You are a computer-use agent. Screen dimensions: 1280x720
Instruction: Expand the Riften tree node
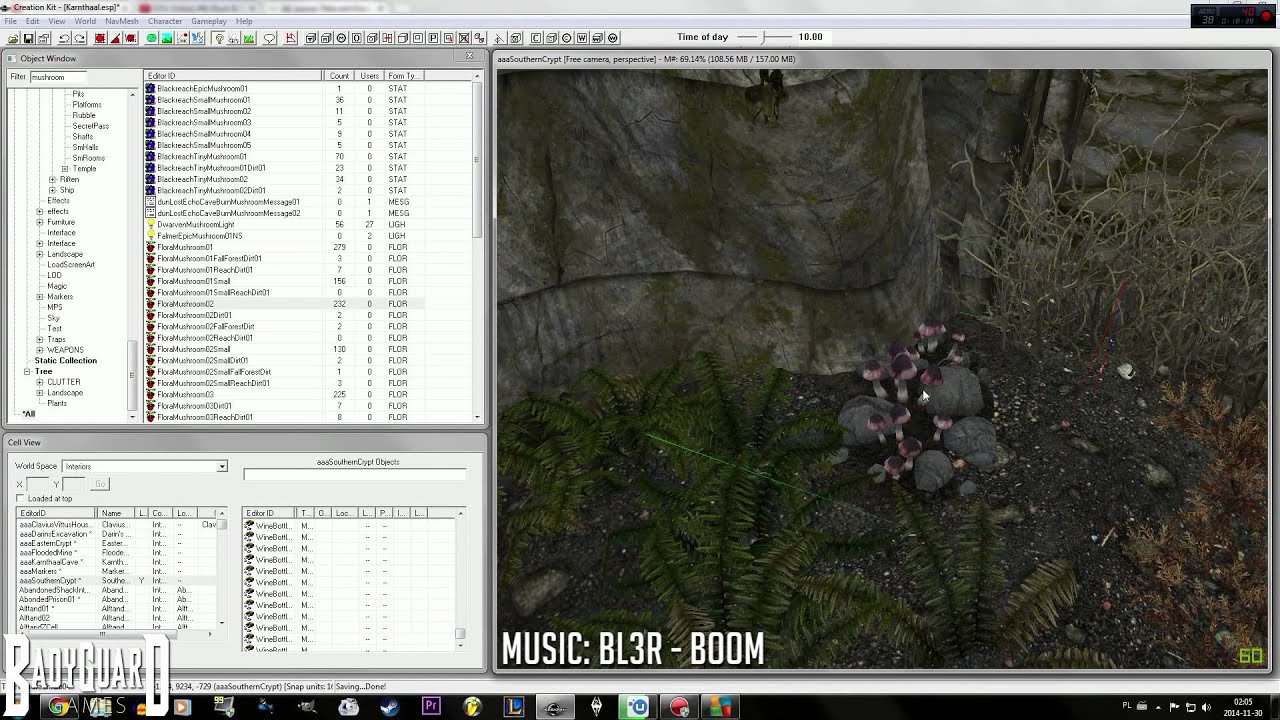52,179
